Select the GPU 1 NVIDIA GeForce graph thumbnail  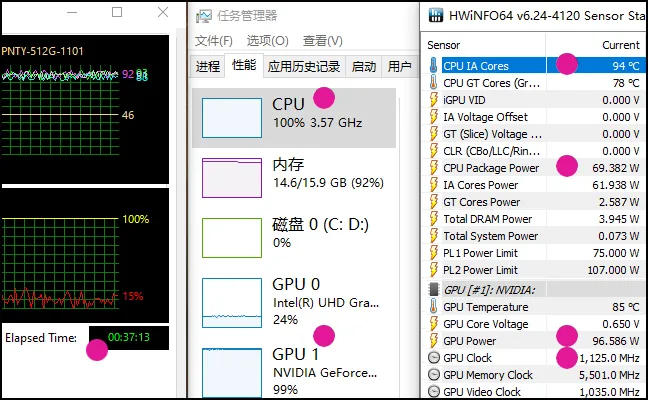click(x=232, y=373)
